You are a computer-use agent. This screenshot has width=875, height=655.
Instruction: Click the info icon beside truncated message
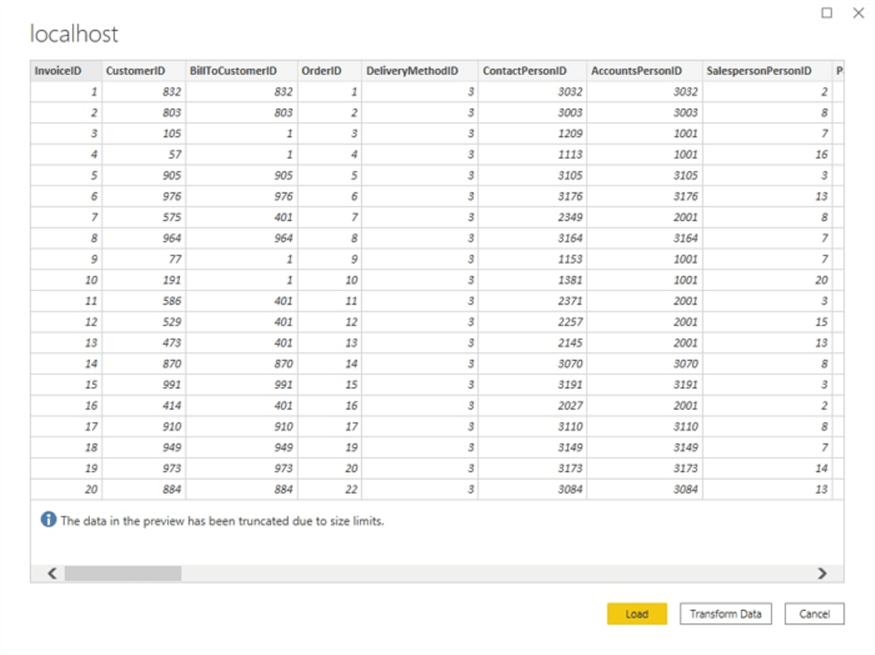click(48, 520)
